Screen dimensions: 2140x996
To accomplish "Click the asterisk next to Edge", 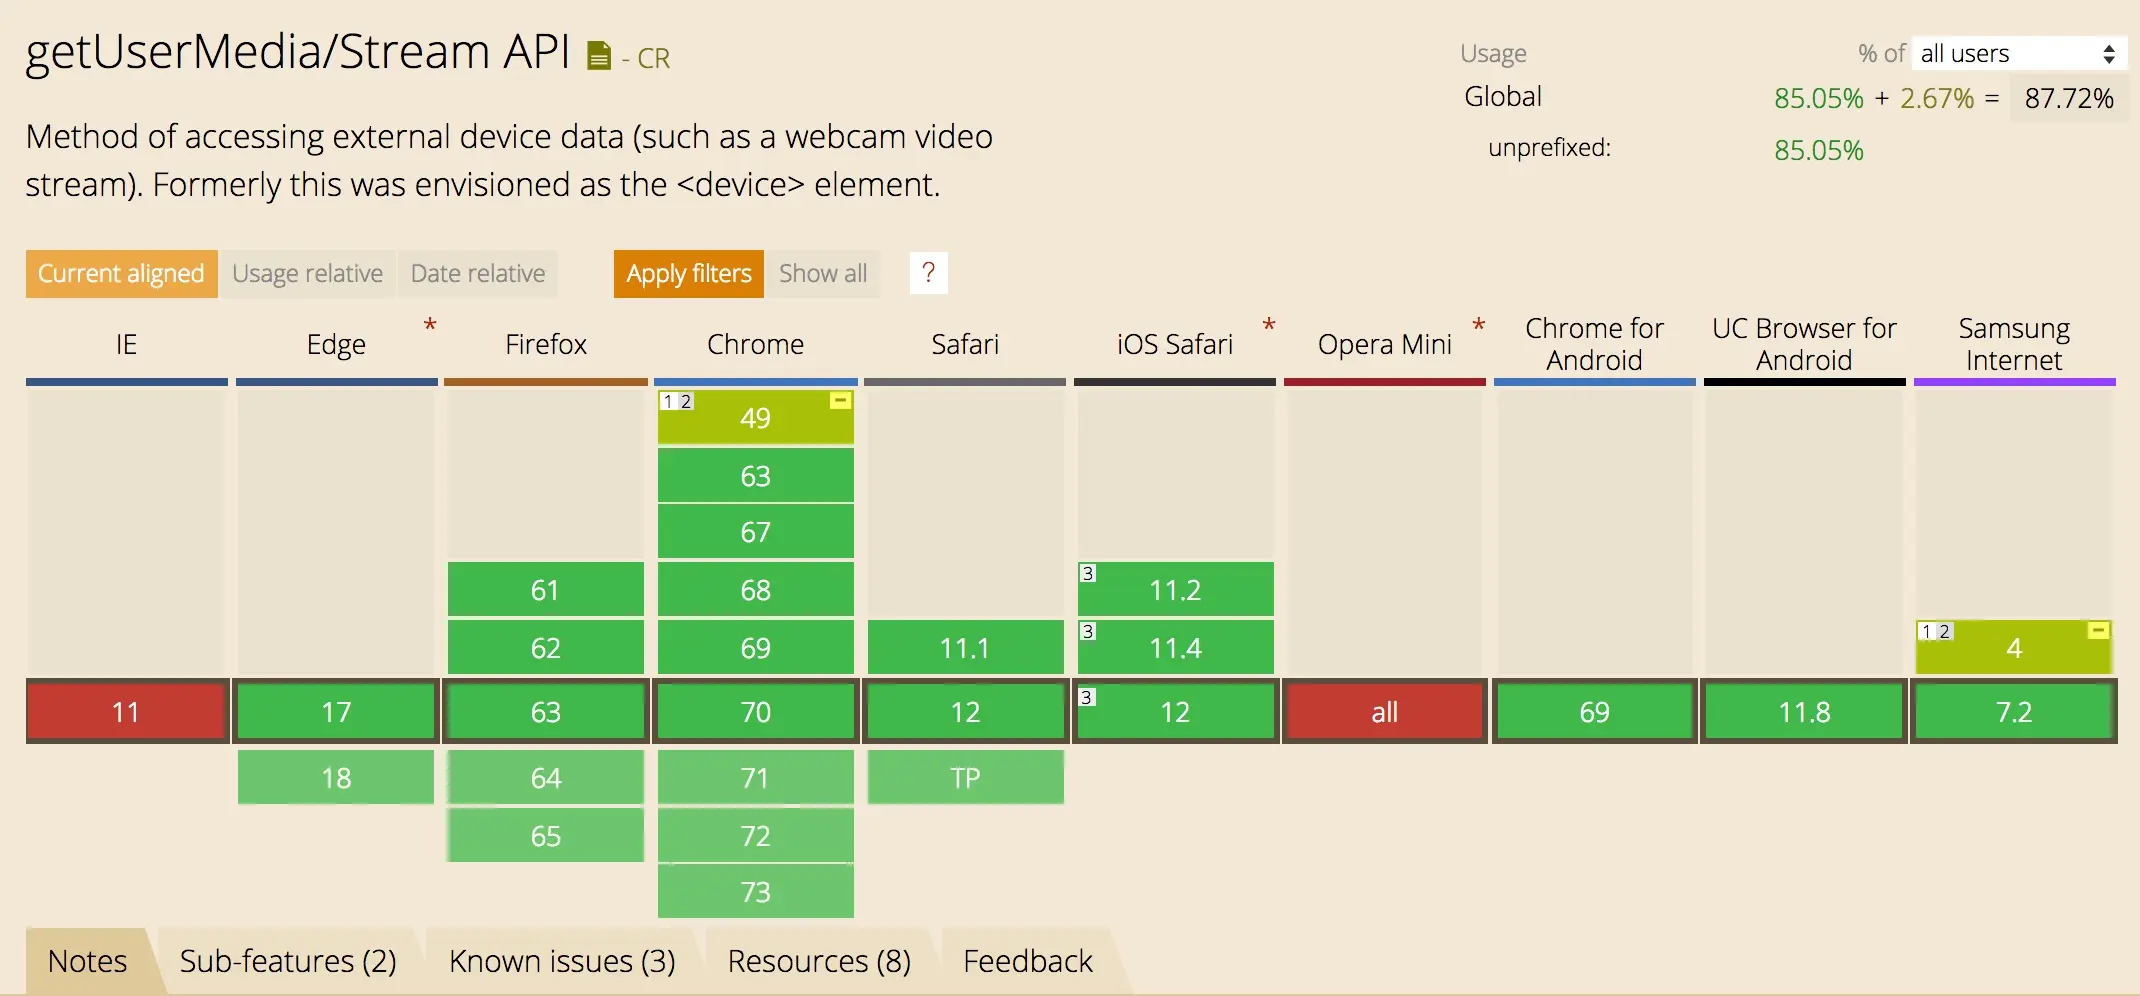I will pos(430,325).
